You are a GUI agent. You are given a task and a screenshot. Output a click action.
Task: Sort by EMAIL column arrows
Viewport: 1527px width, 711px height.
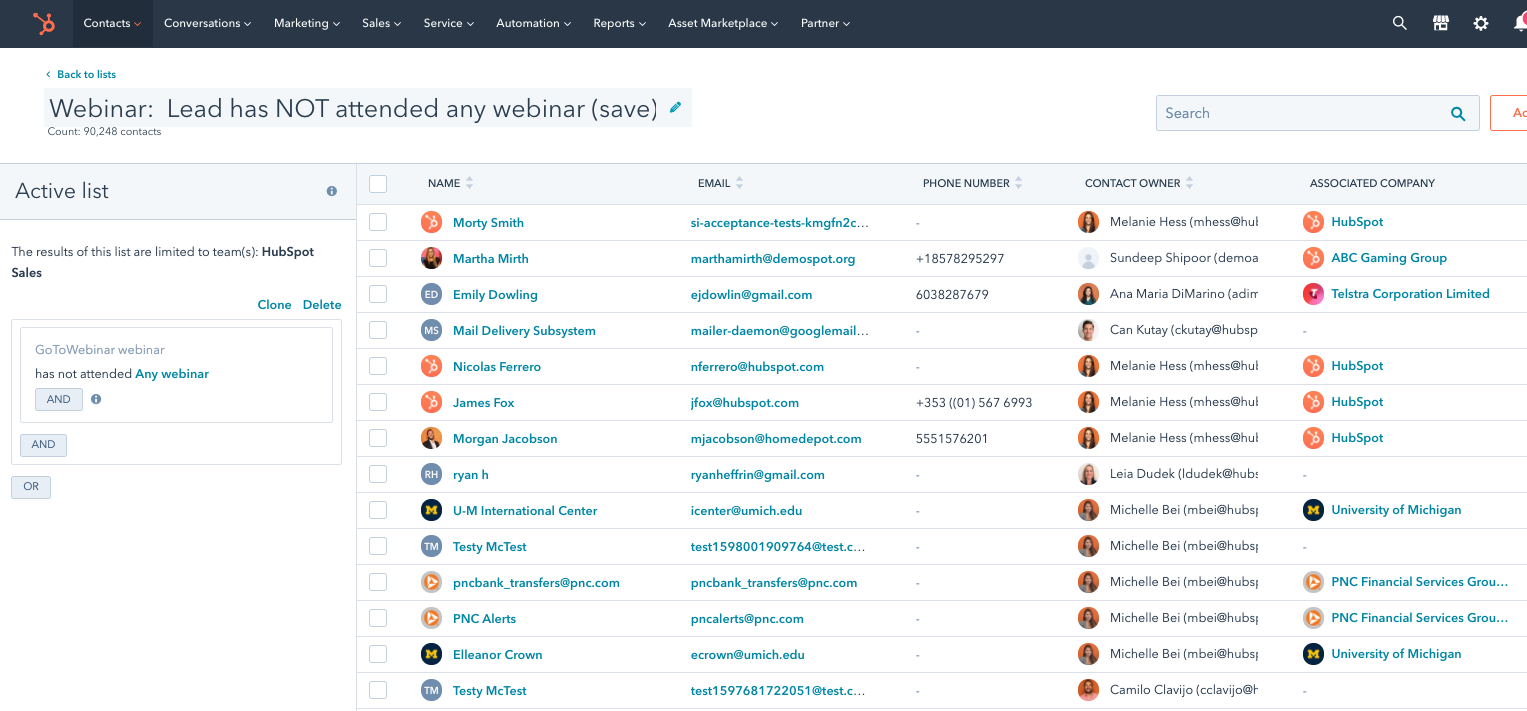point(740,183)
